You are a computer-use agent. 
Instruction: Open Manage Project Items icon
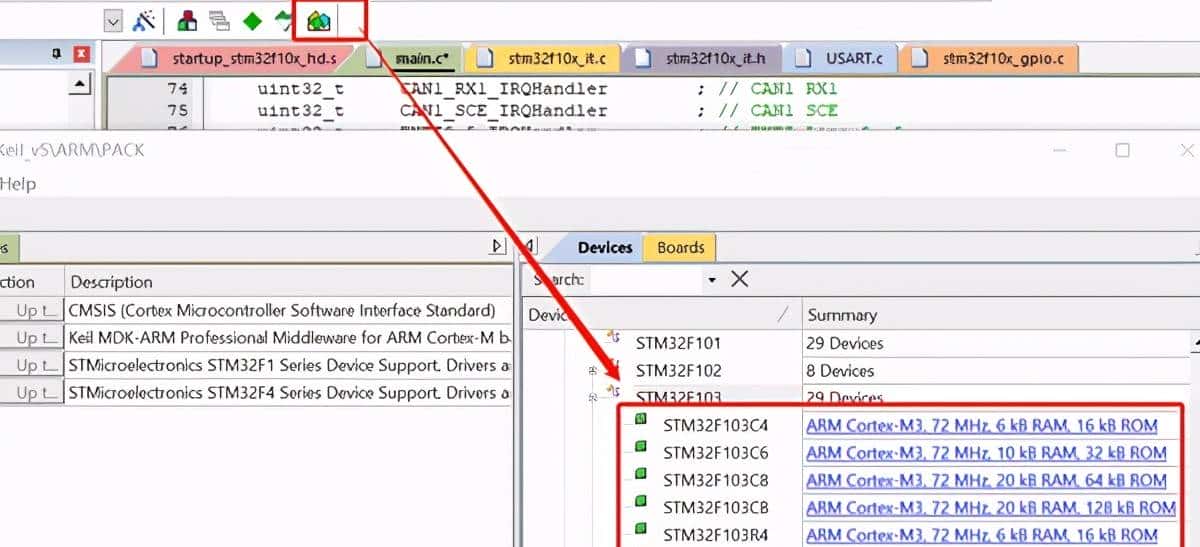tap(187, 20)
